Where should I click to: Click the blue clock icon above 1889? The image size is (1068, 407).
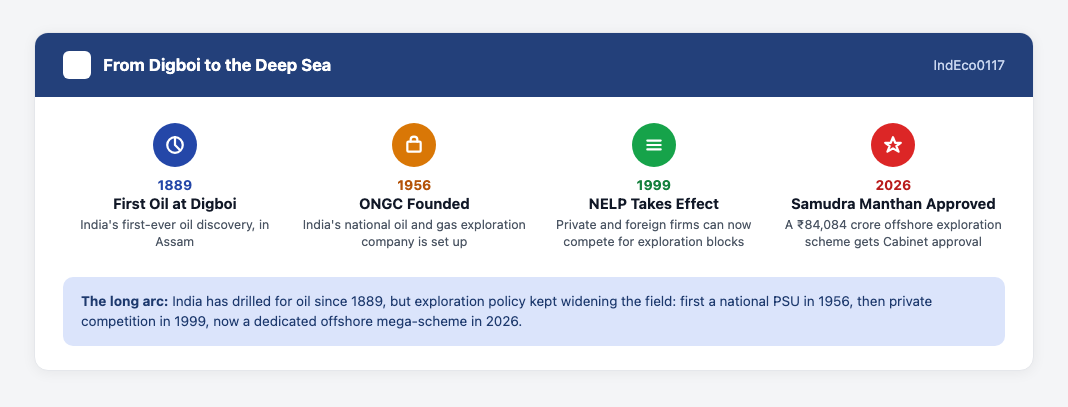point(175,145)
